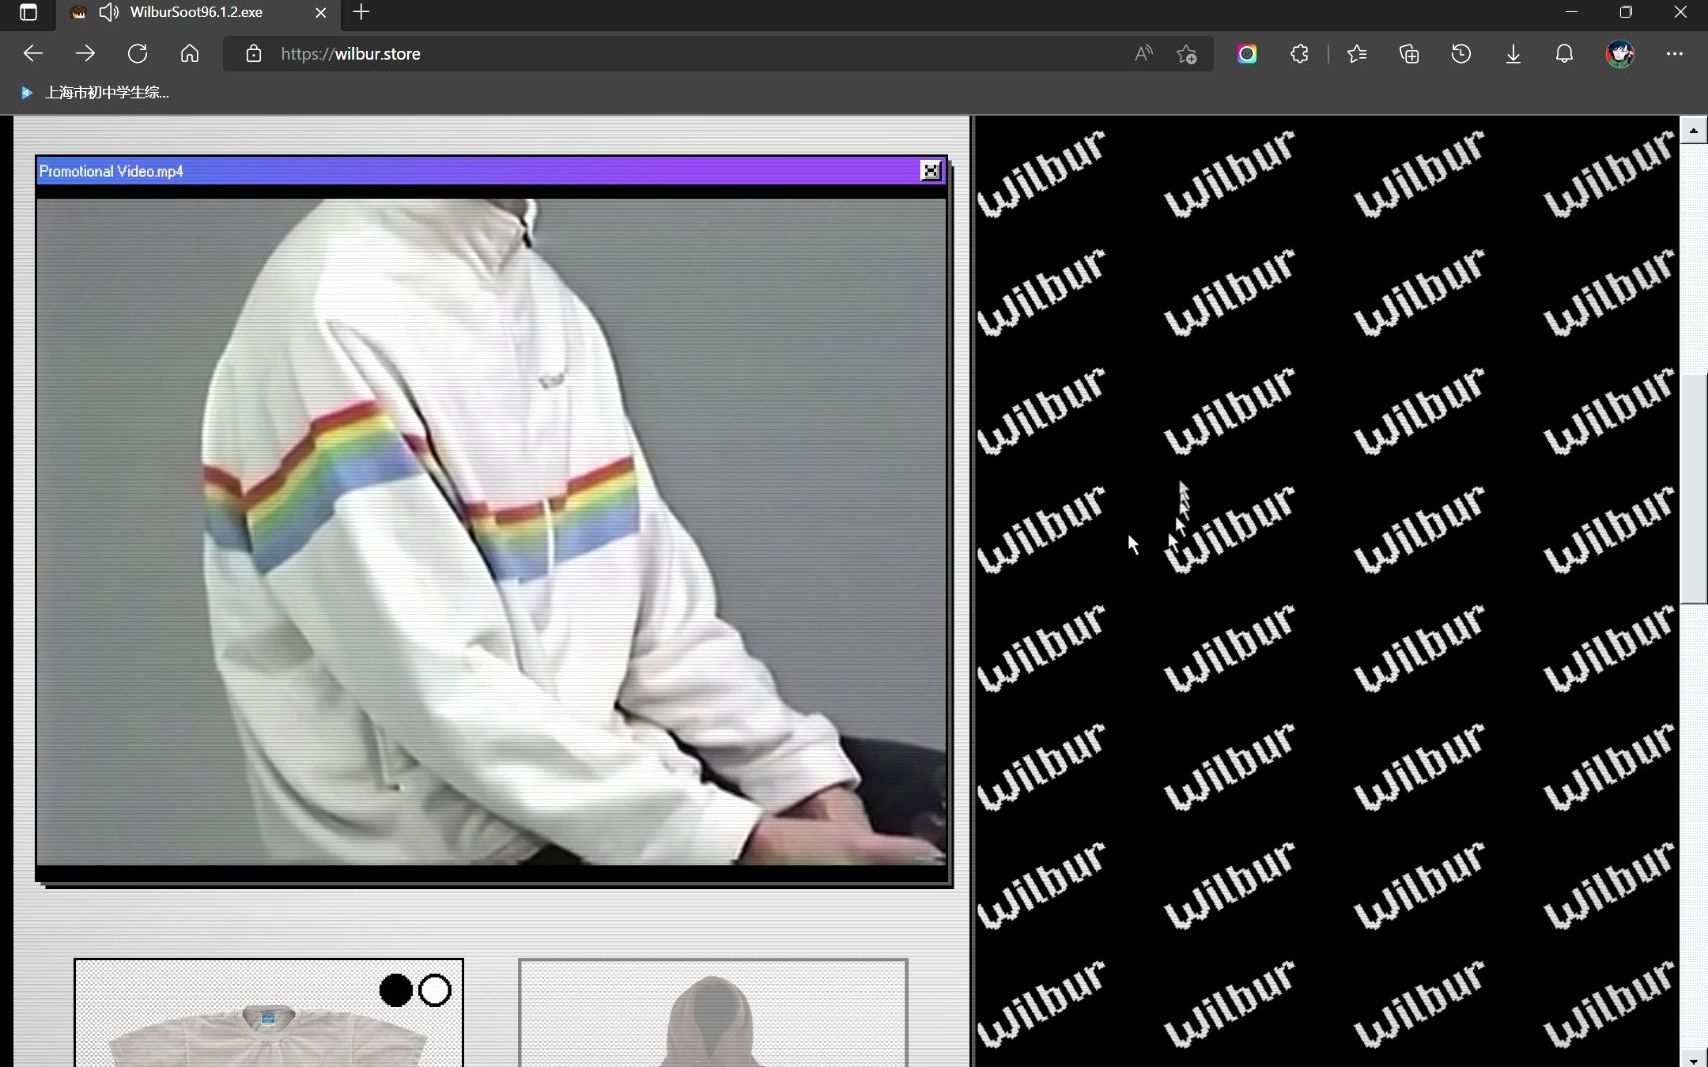Viewport: 1708px width, 1067px height.
Task: Open the 上海市初中学生综 bookmark
Action: (96, 93)
